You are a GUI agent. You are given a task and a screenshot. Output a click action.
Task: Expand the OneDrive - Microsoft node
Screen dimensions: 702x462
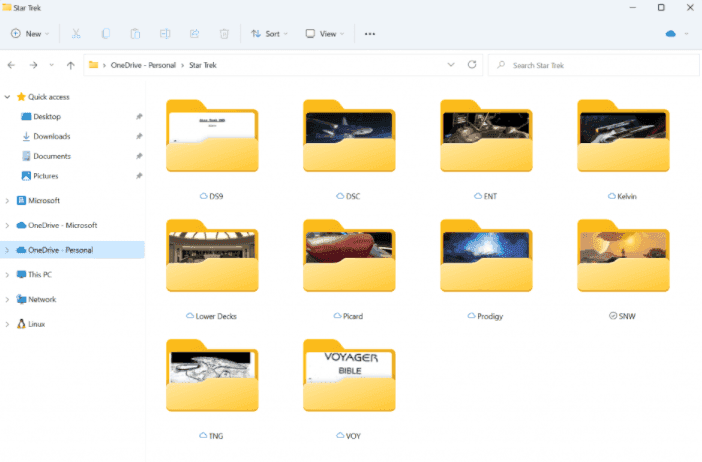click(7, 225)
